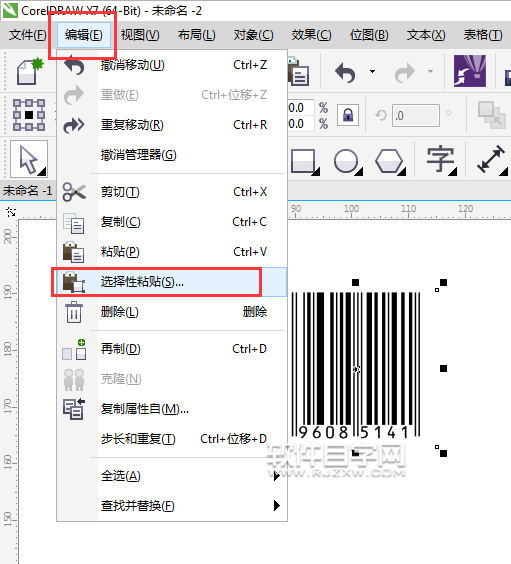This screenshot has height=564, width=511.
Task: Open the 布局(L) menu
Action: pyautogui.click(x=196, y=35)
